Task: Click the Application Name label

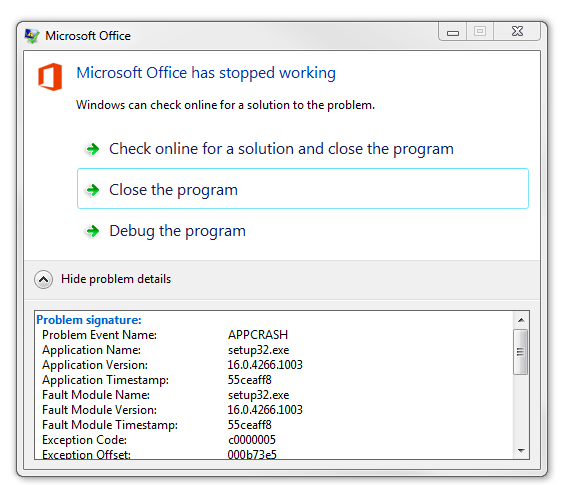Action: 91,350
